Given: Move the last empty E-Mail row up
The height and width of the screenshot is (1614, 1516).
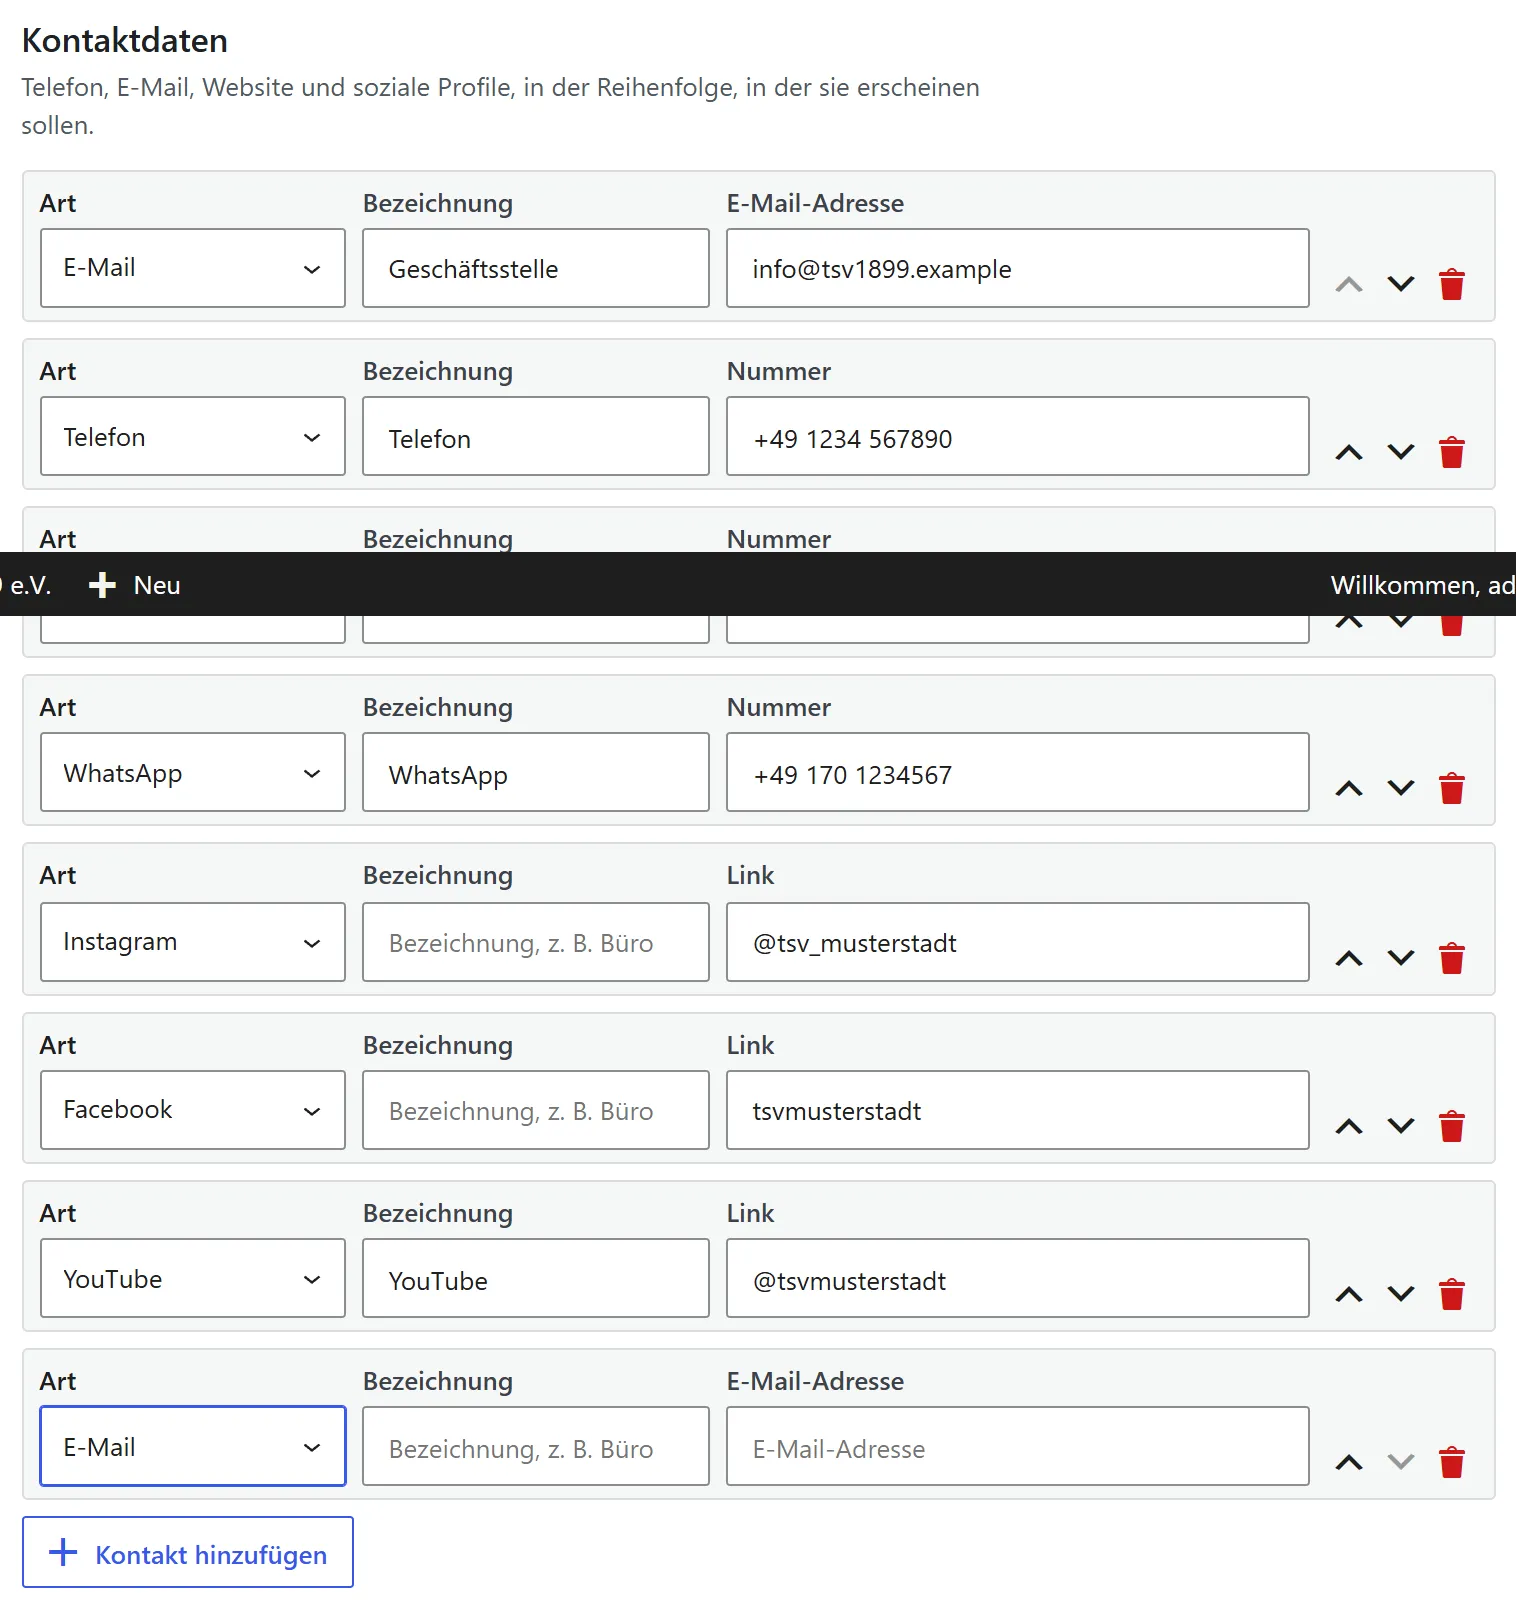Looking at the screenshot, I should [x=1349, y=1462].
